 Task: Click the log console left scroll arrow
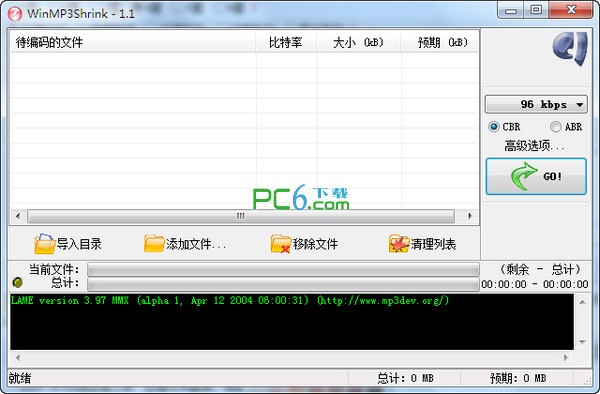(18, 358)
